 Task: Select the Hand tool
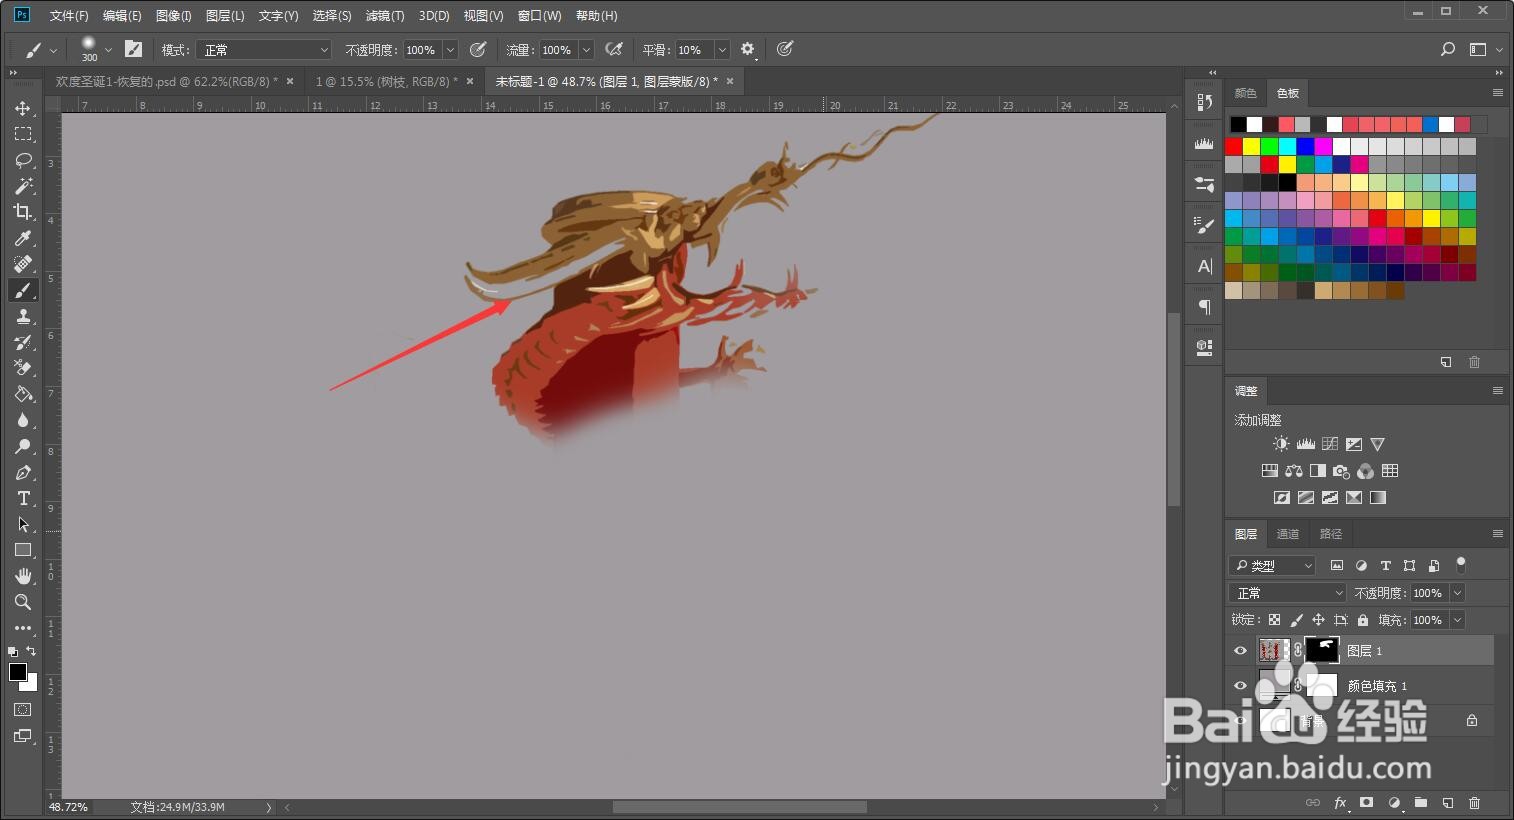[x=23, y=576]
